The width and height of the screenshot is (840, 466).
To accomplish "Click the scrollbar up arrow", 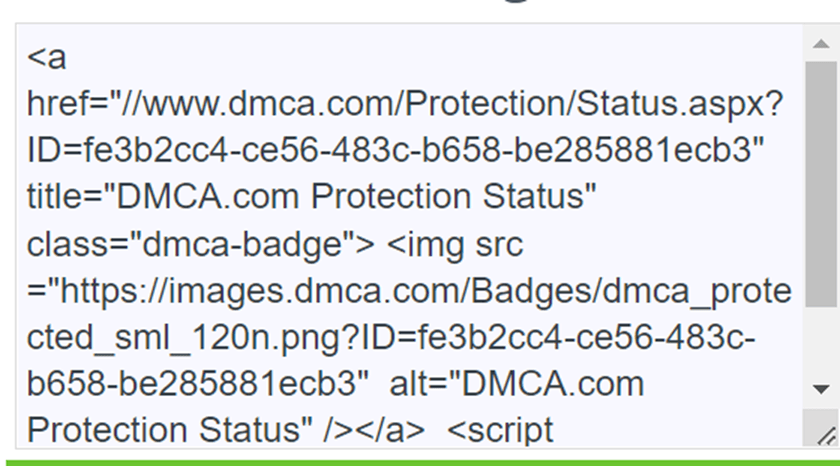I will tap(821, 43).
